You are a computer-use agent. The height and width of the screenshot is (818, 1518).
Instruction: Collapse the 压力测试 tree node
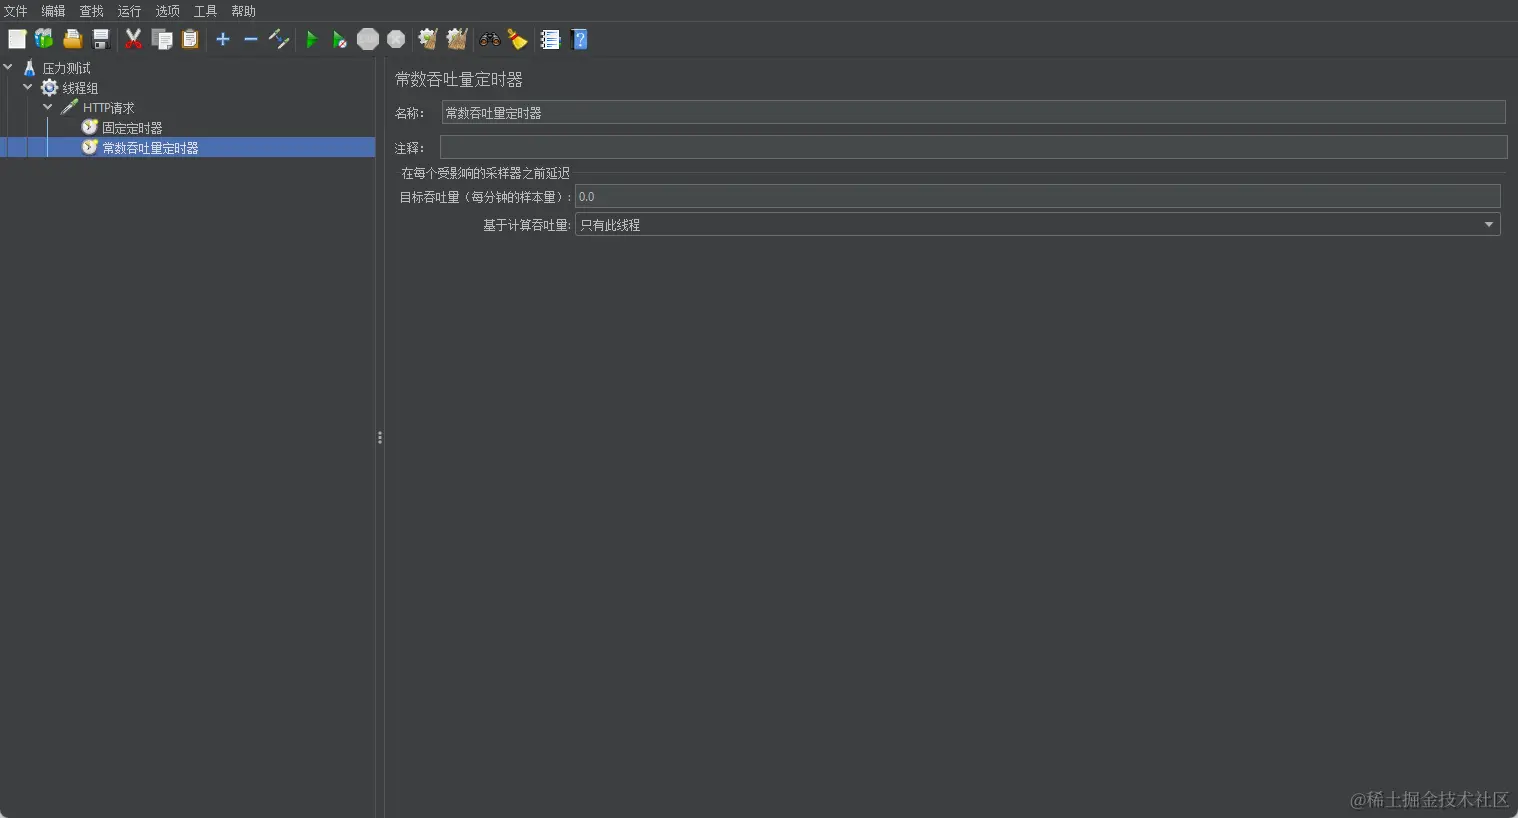click(8, 67)
